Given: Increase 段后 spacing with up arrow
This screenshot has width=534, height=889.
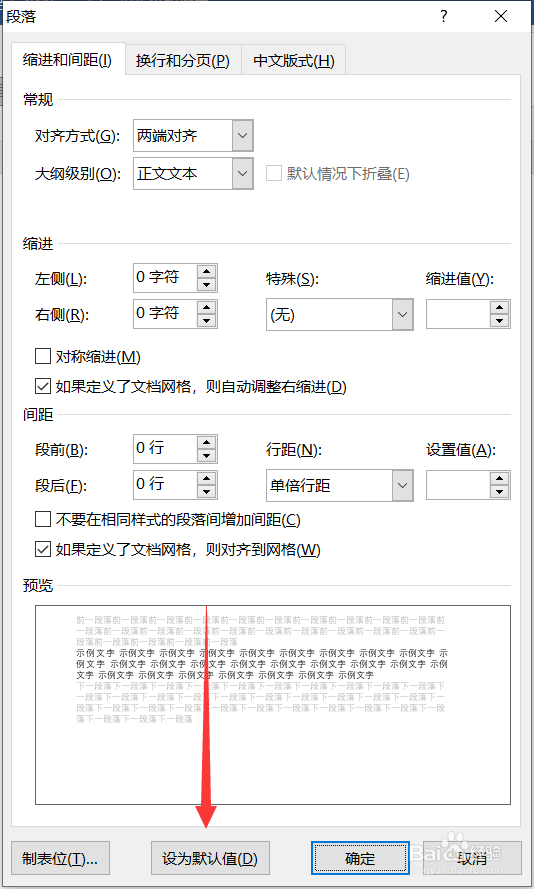Looking at the screenshot, I should pyautogui.click(x=206, y=479).
